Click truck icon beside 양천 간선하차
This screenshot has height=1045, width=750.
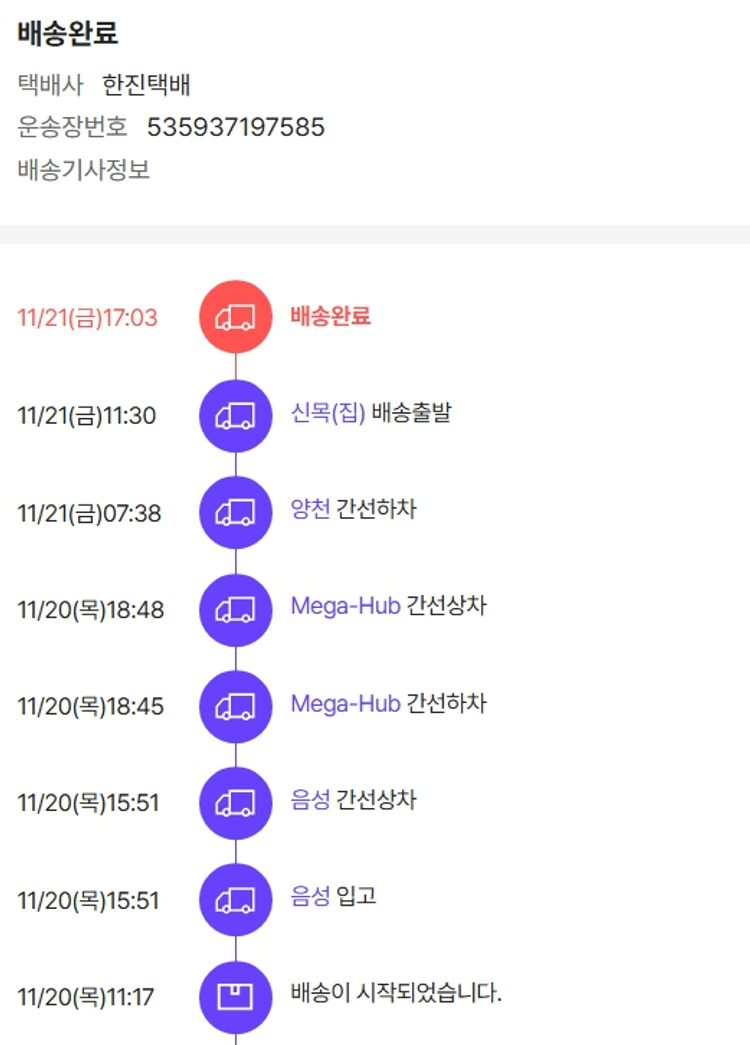(x=235, y=512)
